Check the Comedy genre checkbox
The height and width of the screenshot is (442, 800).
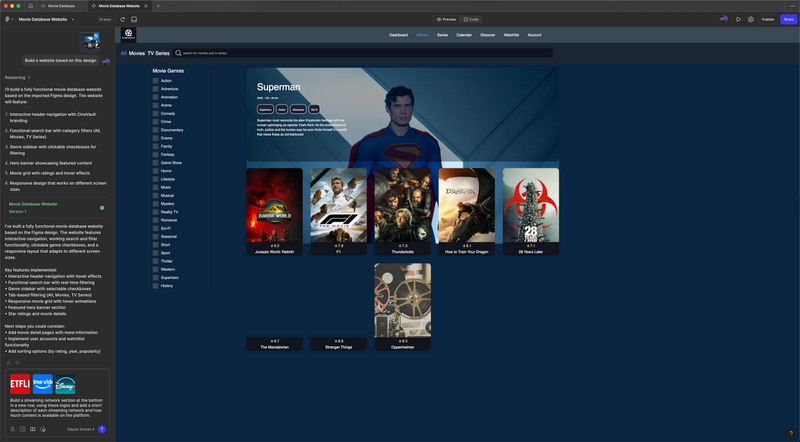(156, 113)
